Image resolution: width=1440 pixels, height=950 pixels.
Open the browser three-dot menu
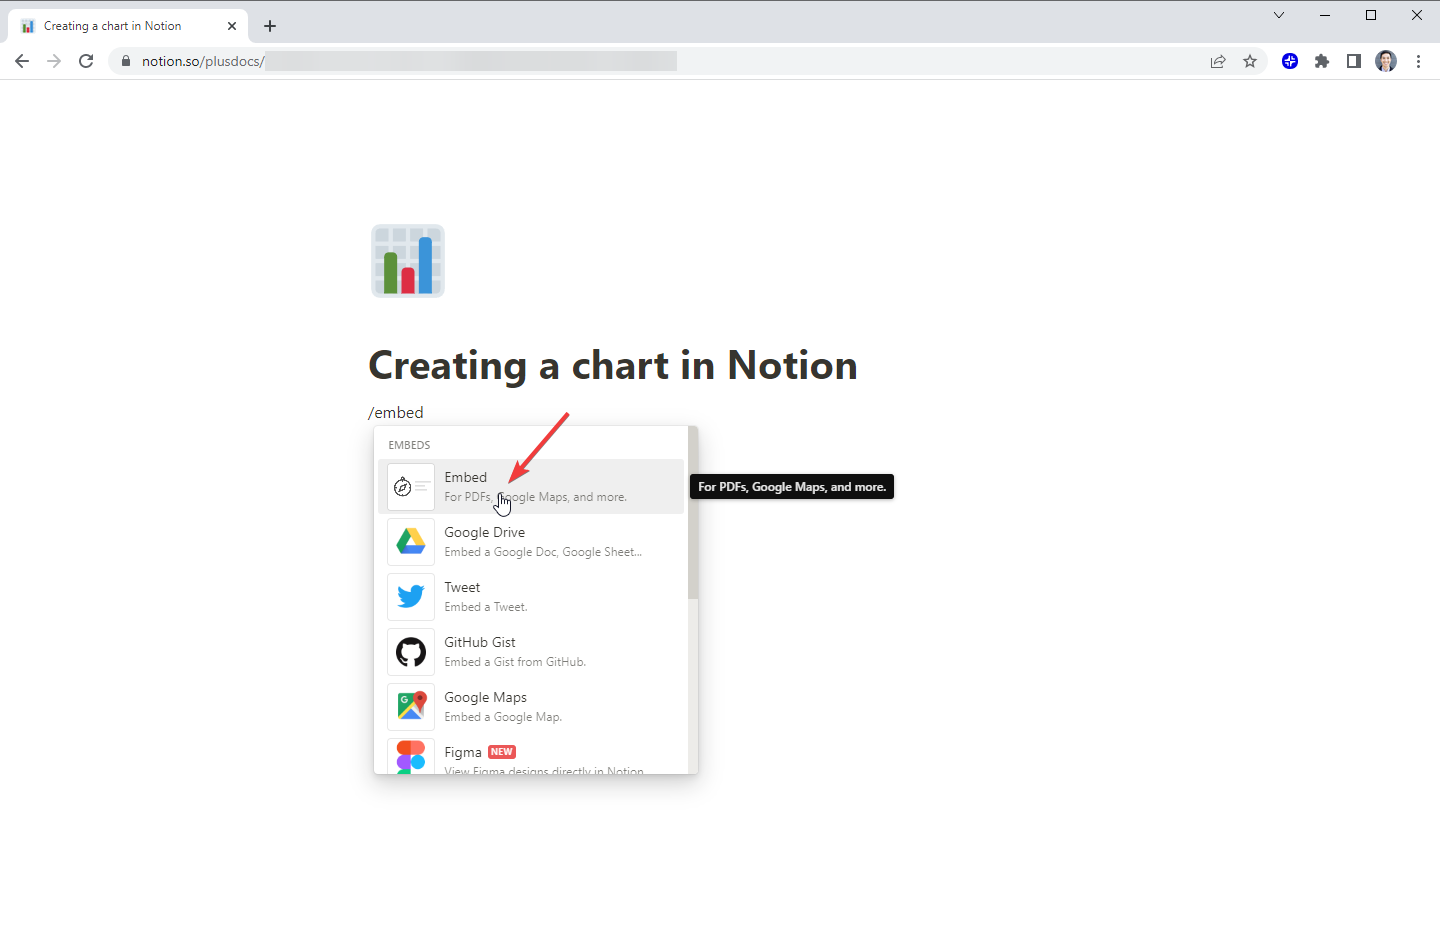coord(1419,61)
